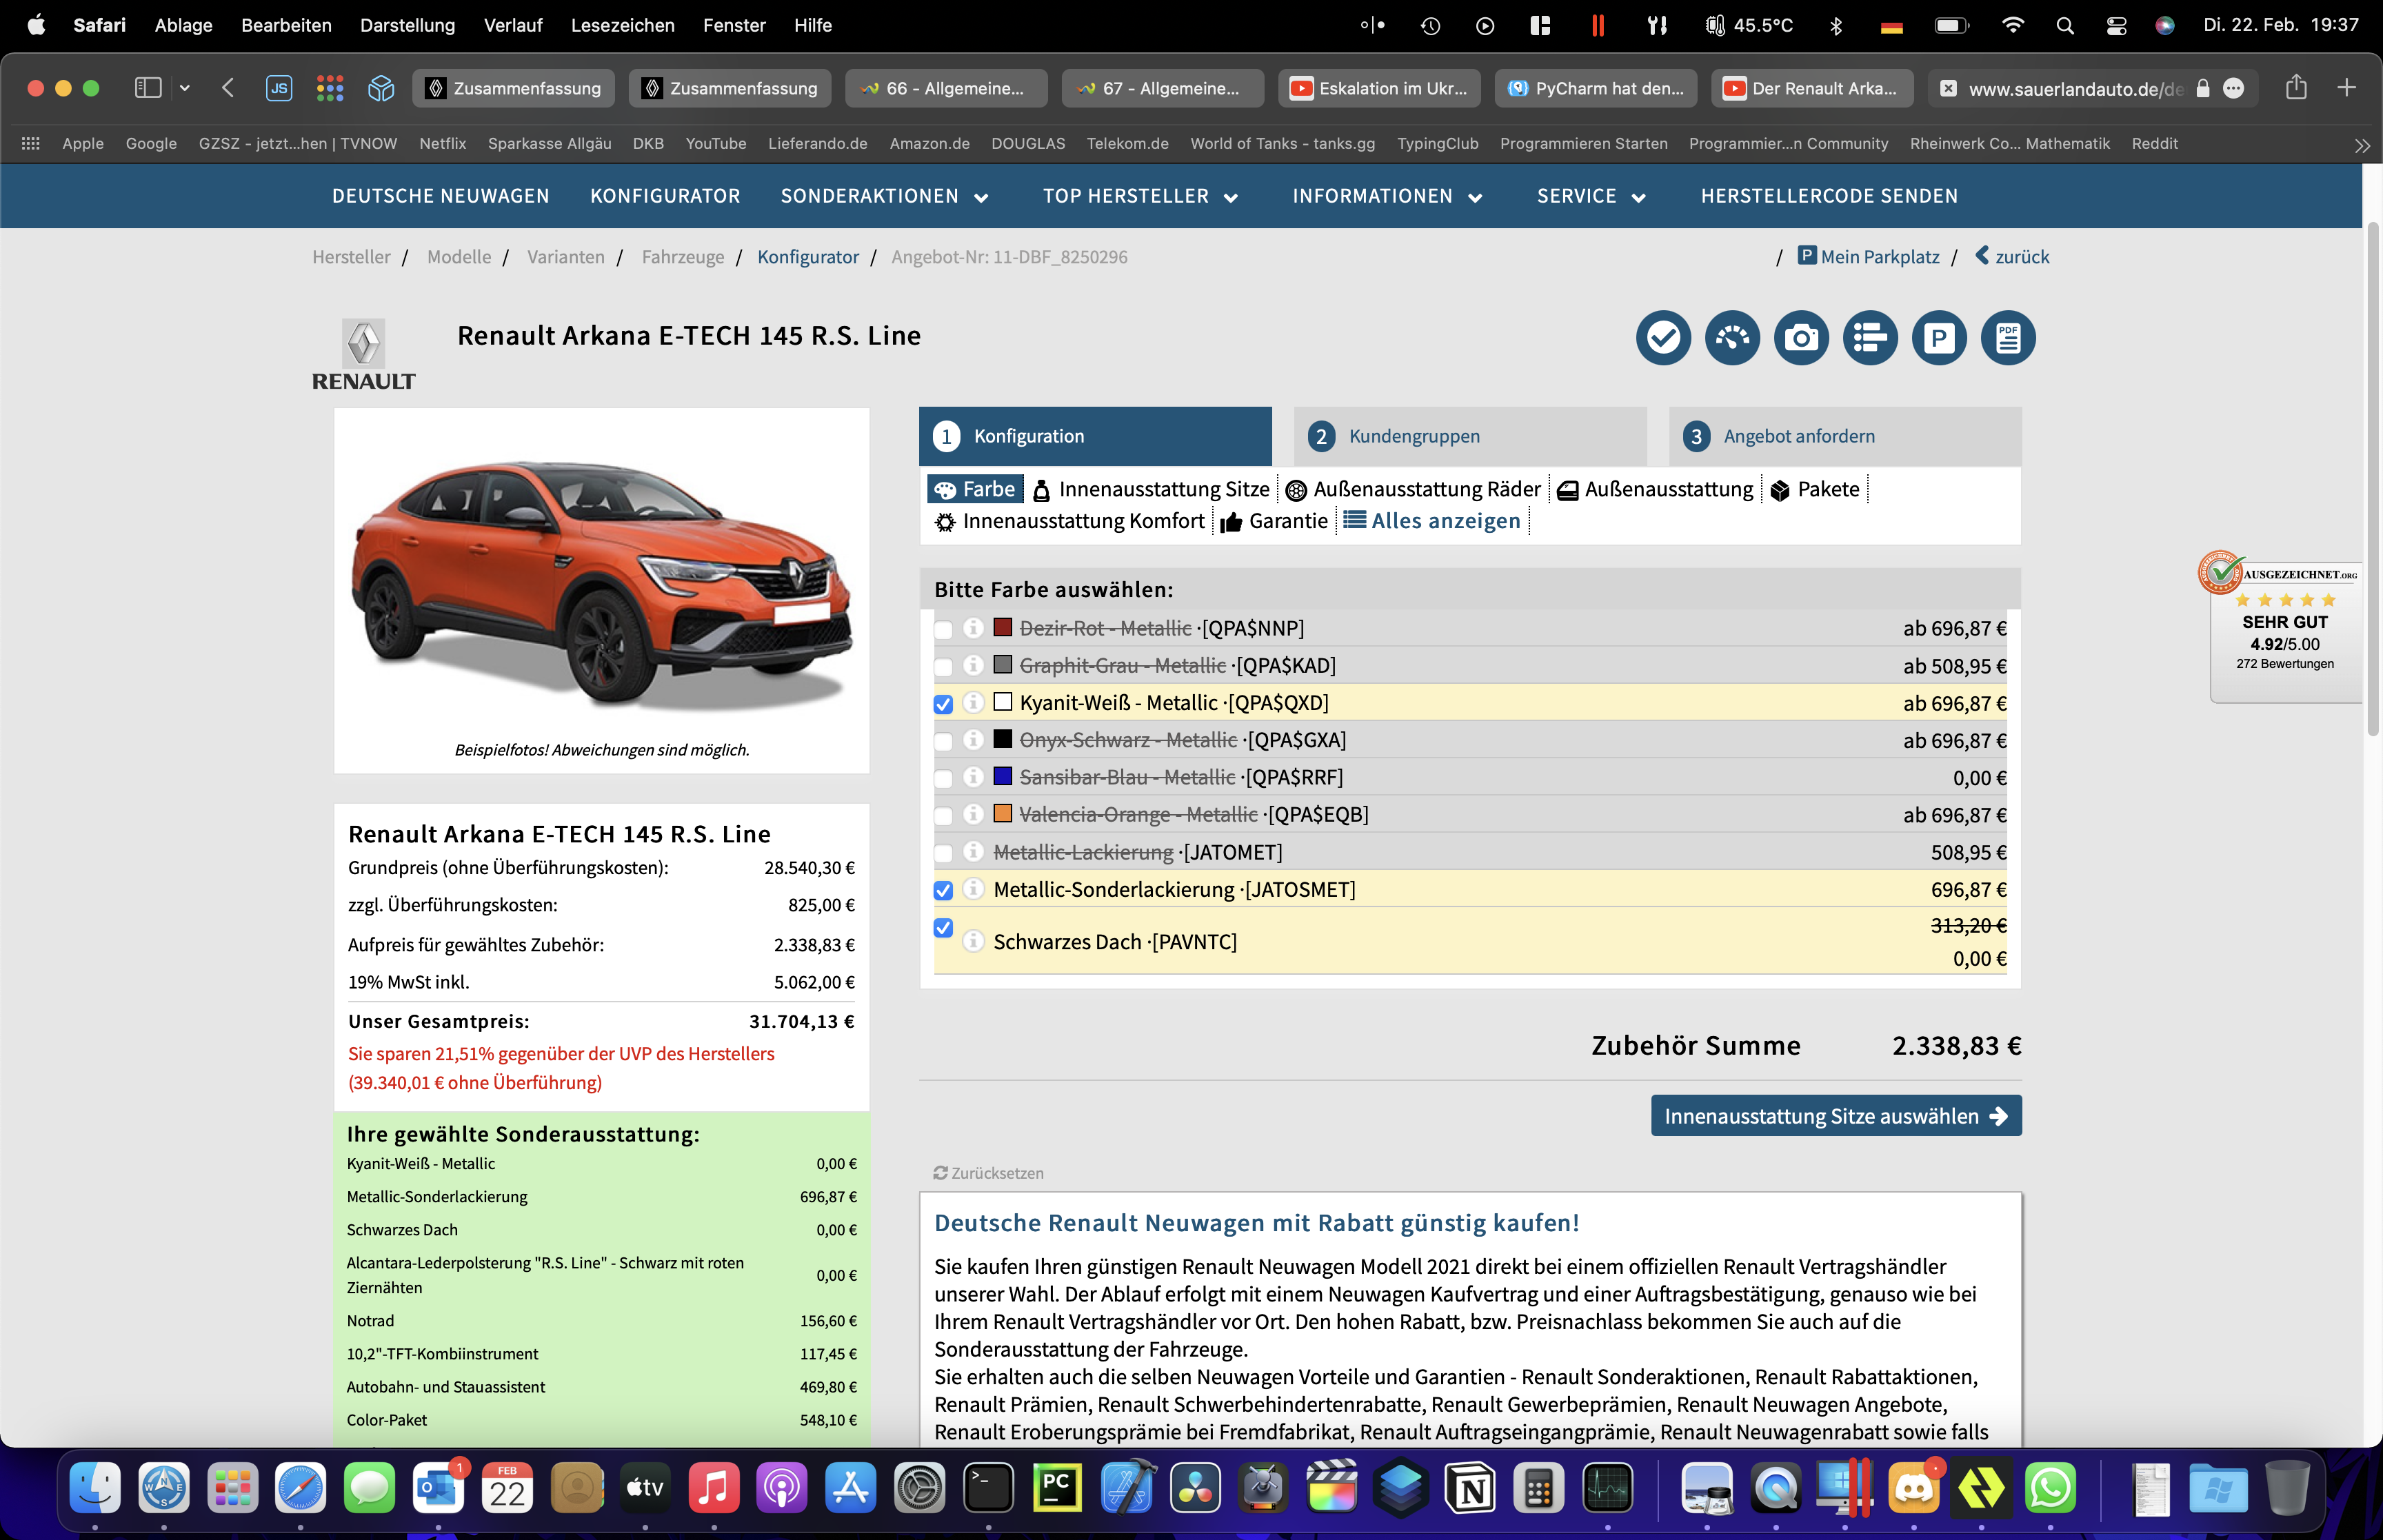
Task: Click the round list icon button
Action: pyautogui.click(x=1870, y=338)
